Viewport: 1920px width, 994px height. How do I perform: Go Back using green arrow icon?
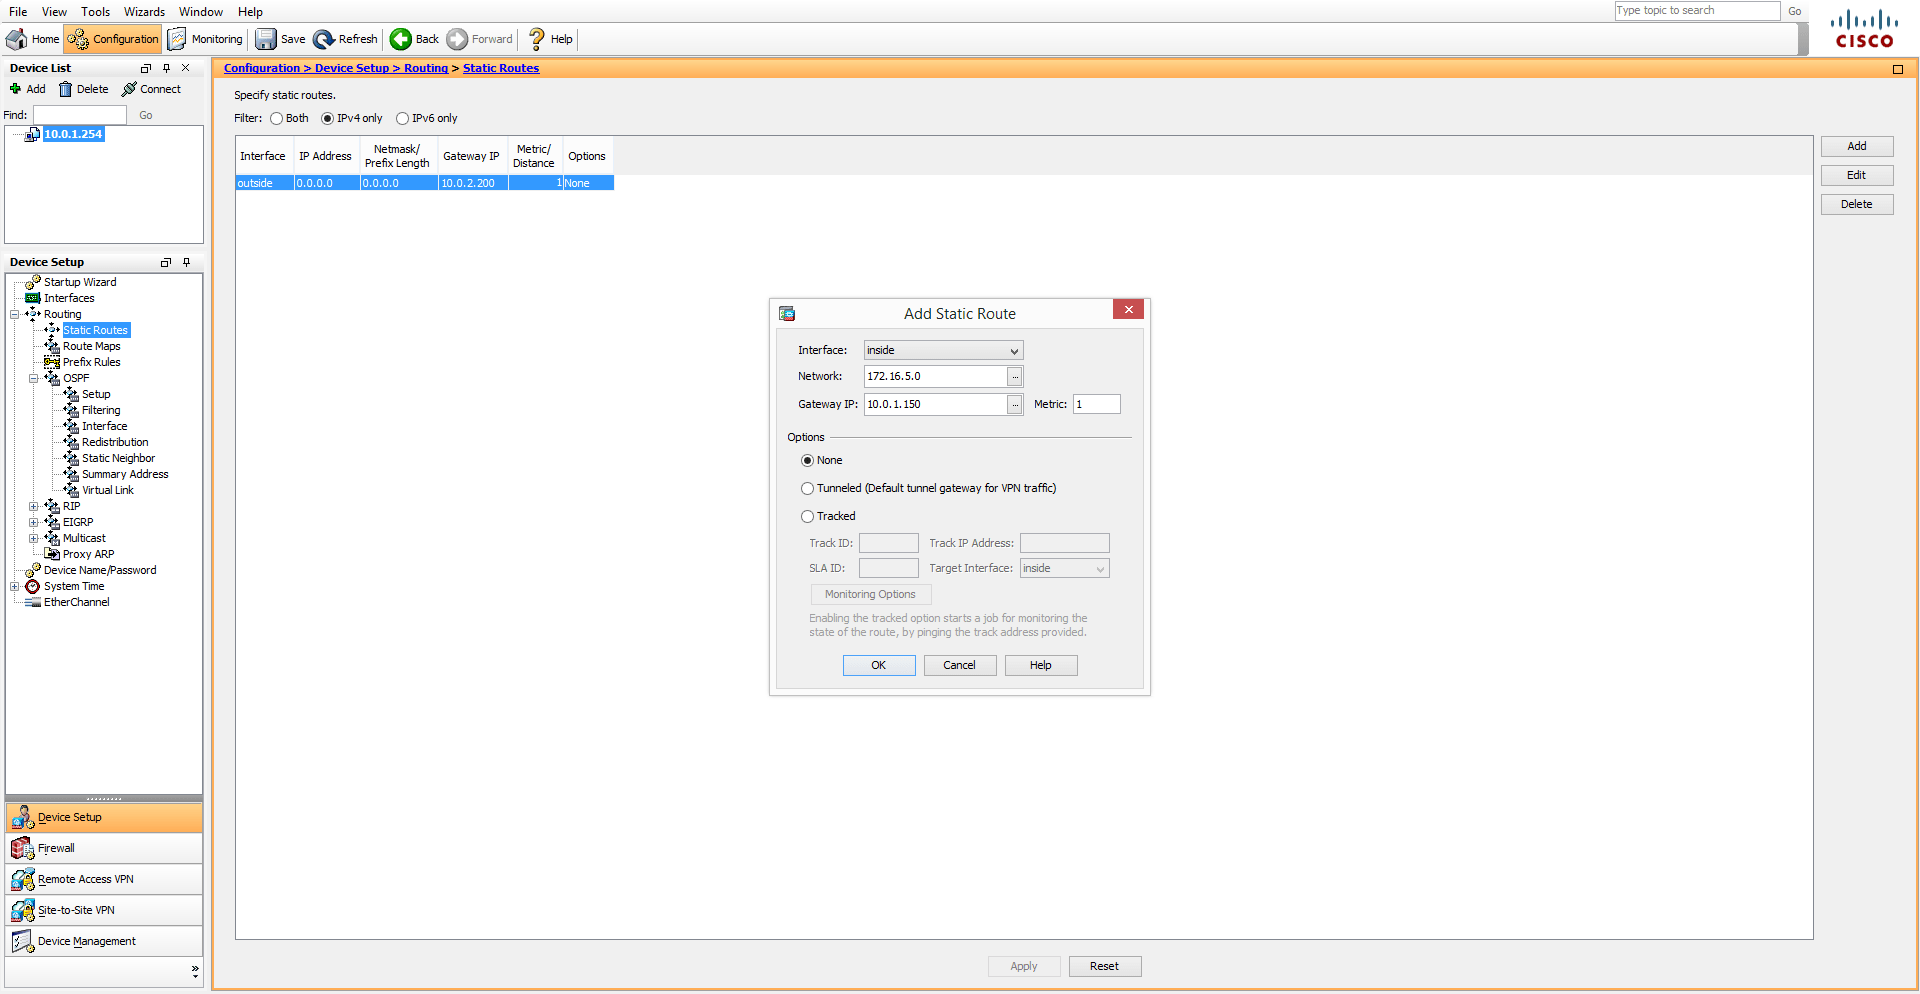click(x=400, y=39)
